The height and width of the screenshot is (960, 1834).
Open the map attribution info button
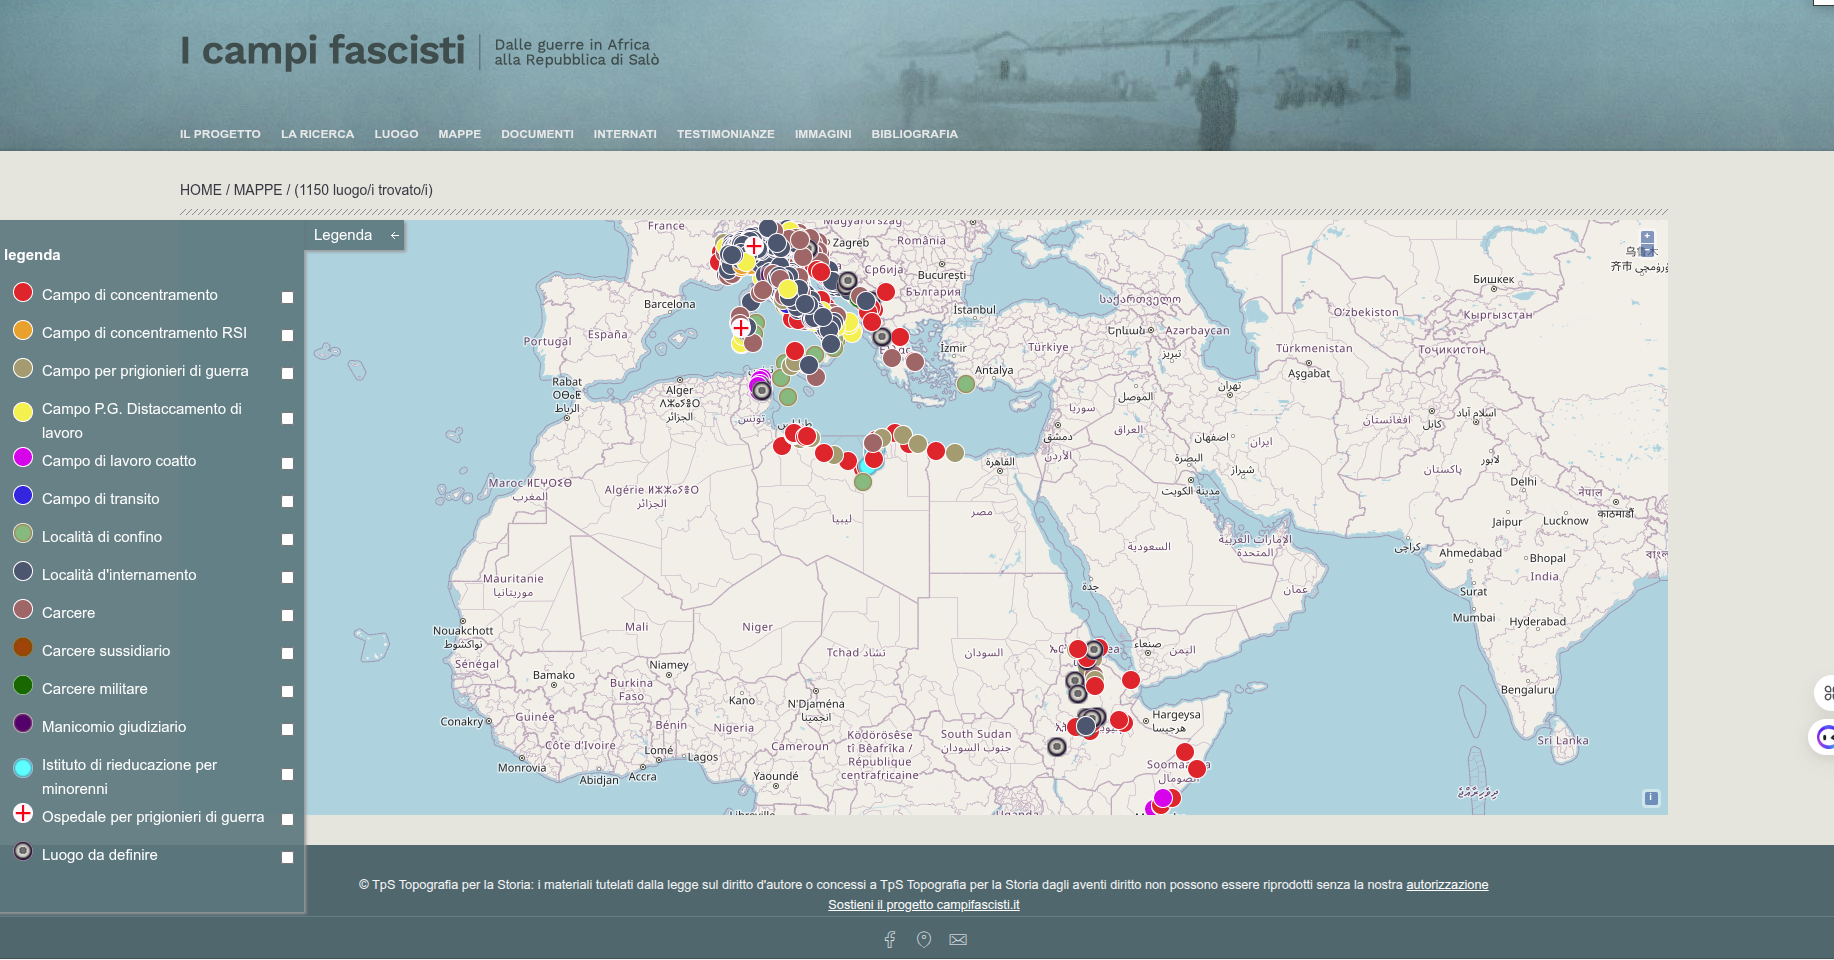1651,798
